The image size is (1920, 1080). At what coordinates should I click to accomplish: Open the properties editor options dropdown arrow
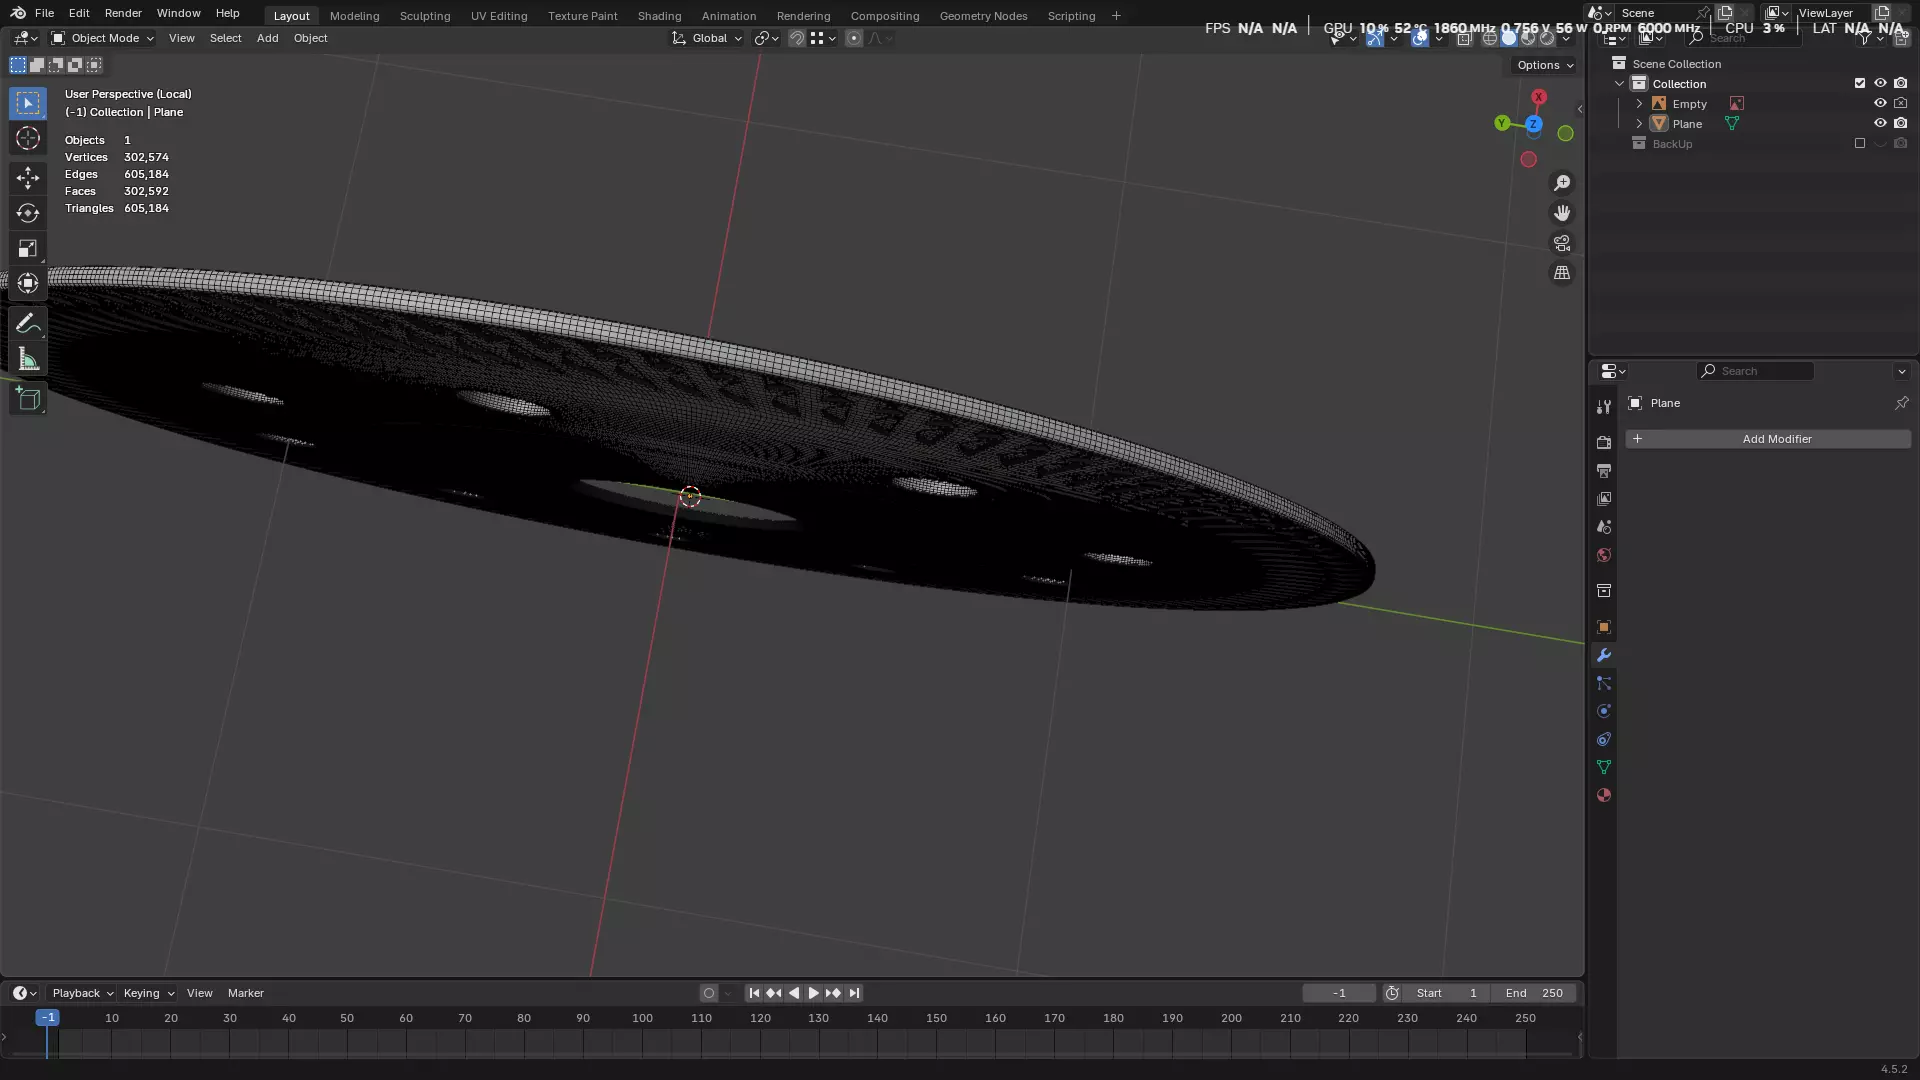1901,371
